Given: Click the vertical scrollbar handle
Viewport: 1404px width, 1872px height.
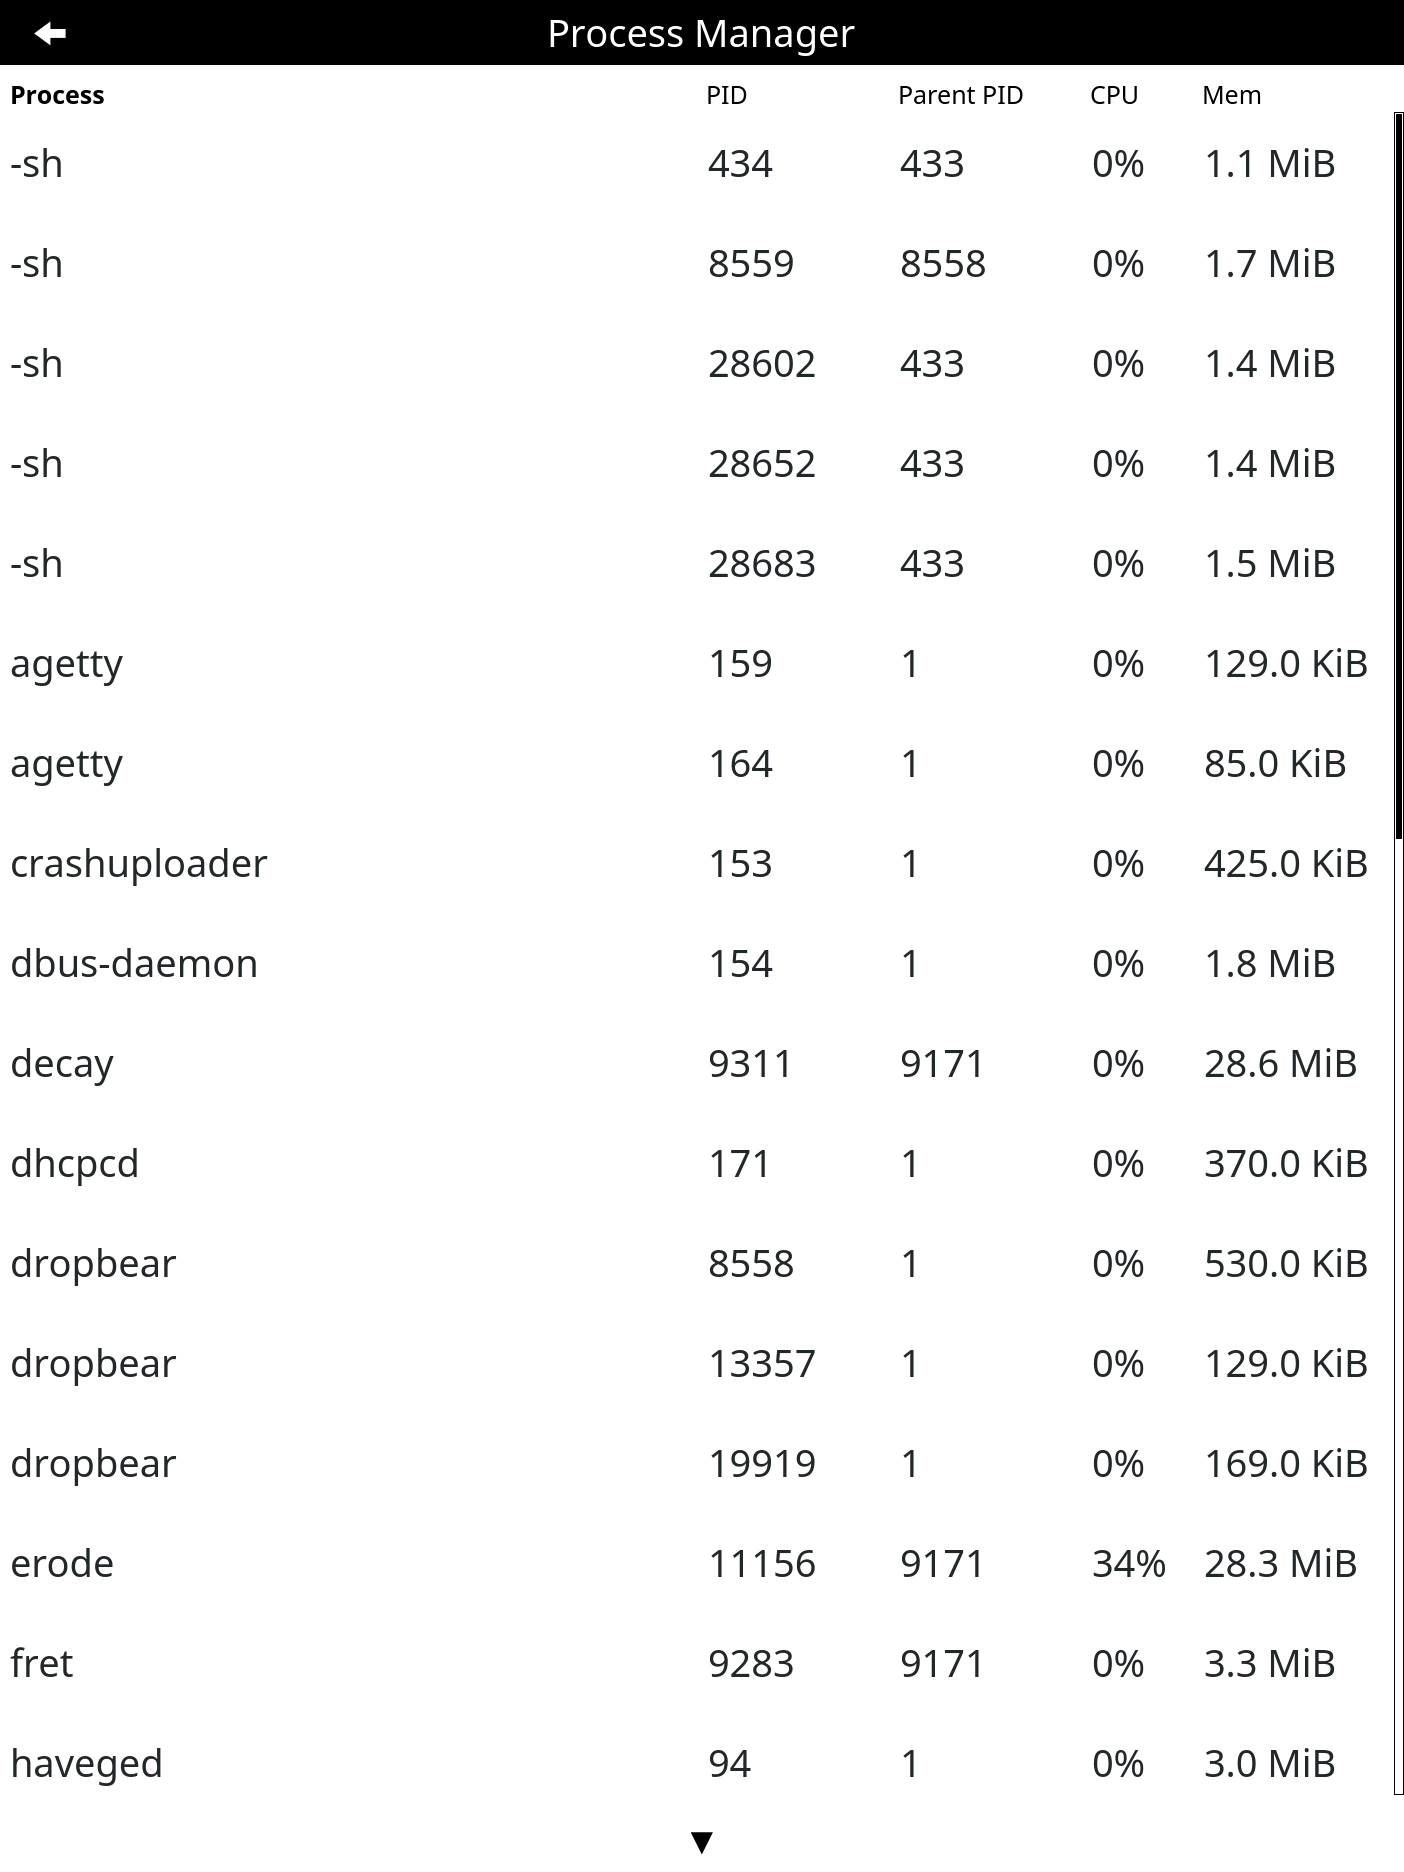Looking at the screenshot, I should pyautogui.click(x=1398, y=475).
